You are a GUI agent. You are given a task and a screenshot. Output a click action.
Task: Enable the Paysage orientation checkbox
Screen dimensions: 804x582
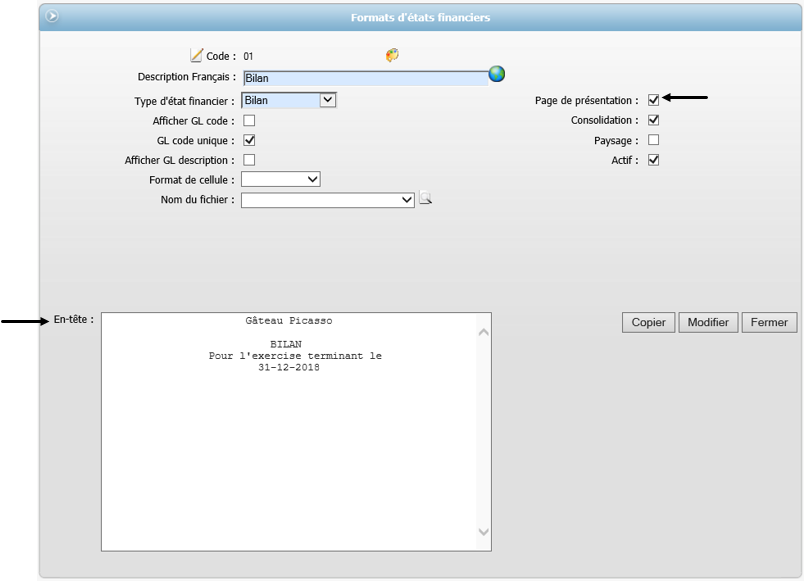(654, 140)
